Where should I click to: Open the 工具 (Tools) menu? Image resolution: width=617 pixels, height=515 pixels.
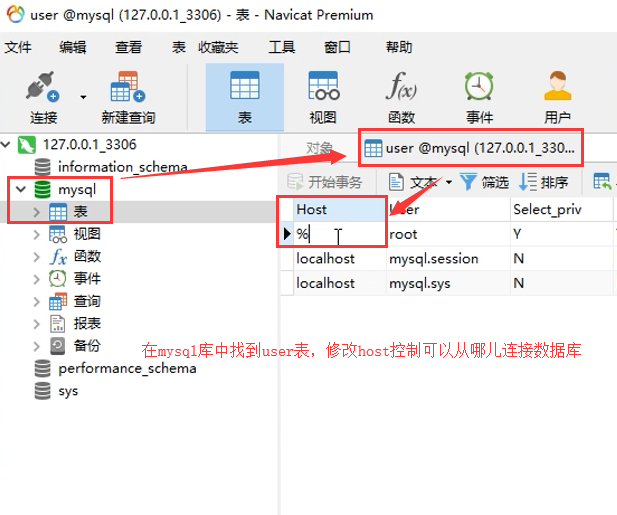pos(281,47)
